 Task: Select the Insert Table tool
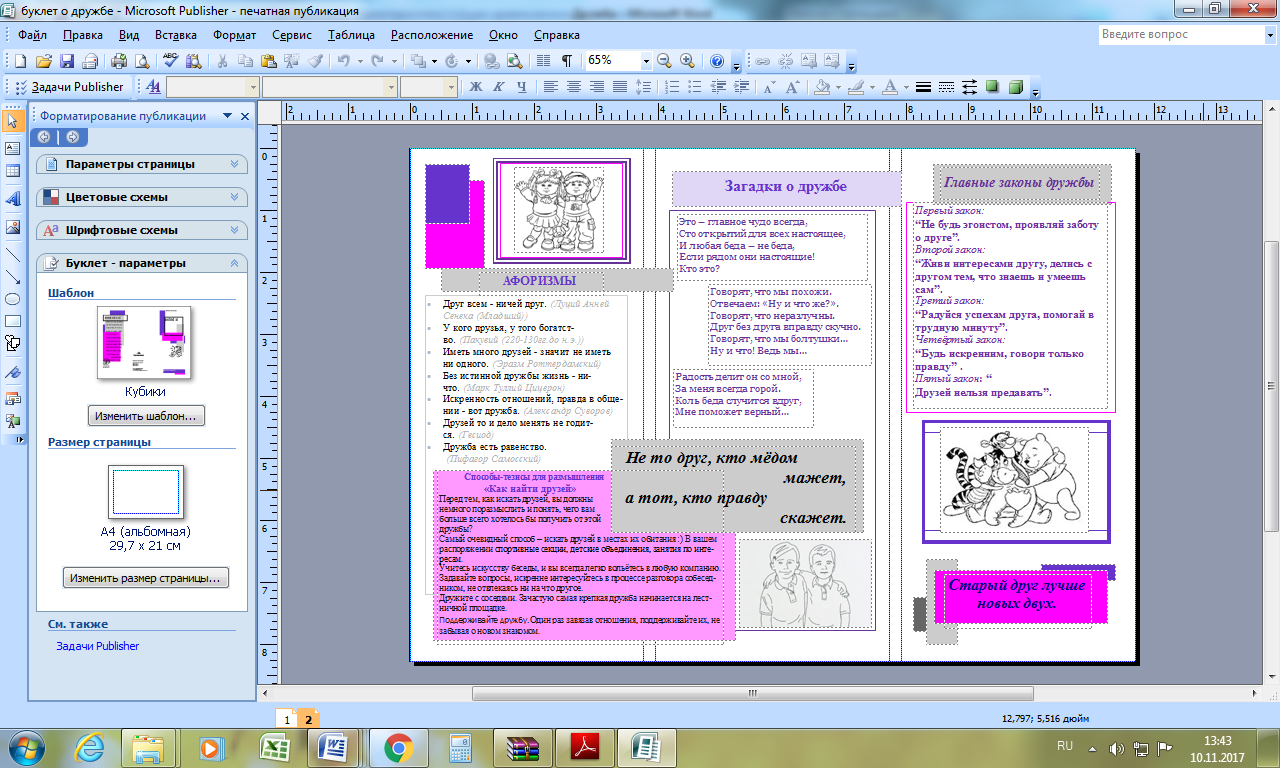click(x=13, y=172)
